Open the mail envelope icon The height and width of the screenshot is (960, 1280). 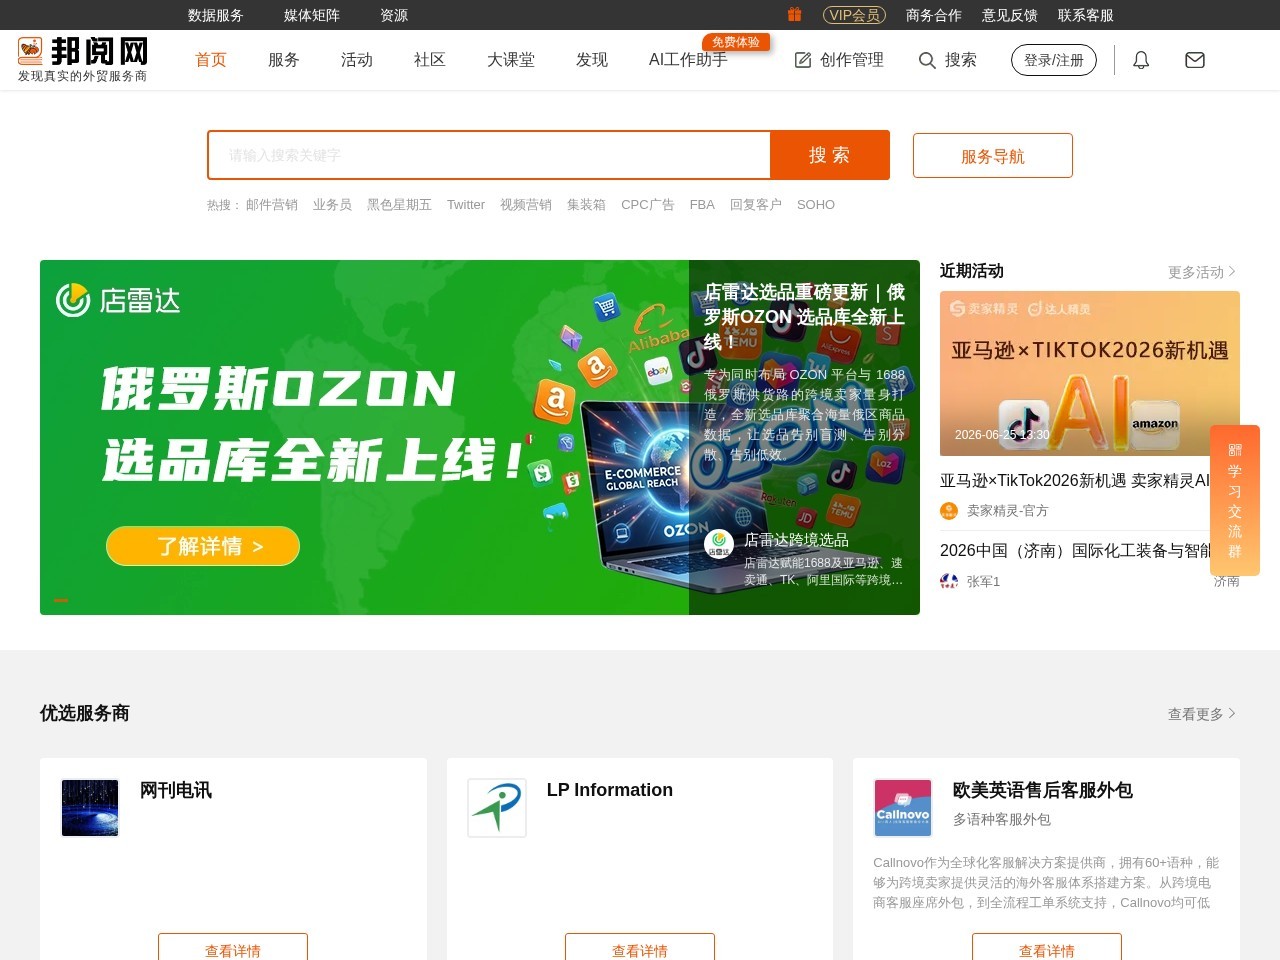pos(1195,60)
